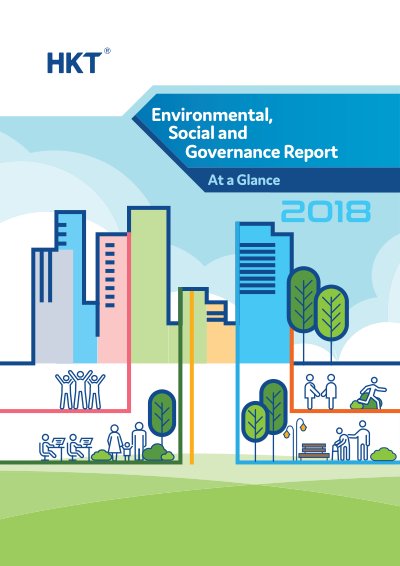Click the 2018 year text
Screen dimensions: 400x566
326,211
